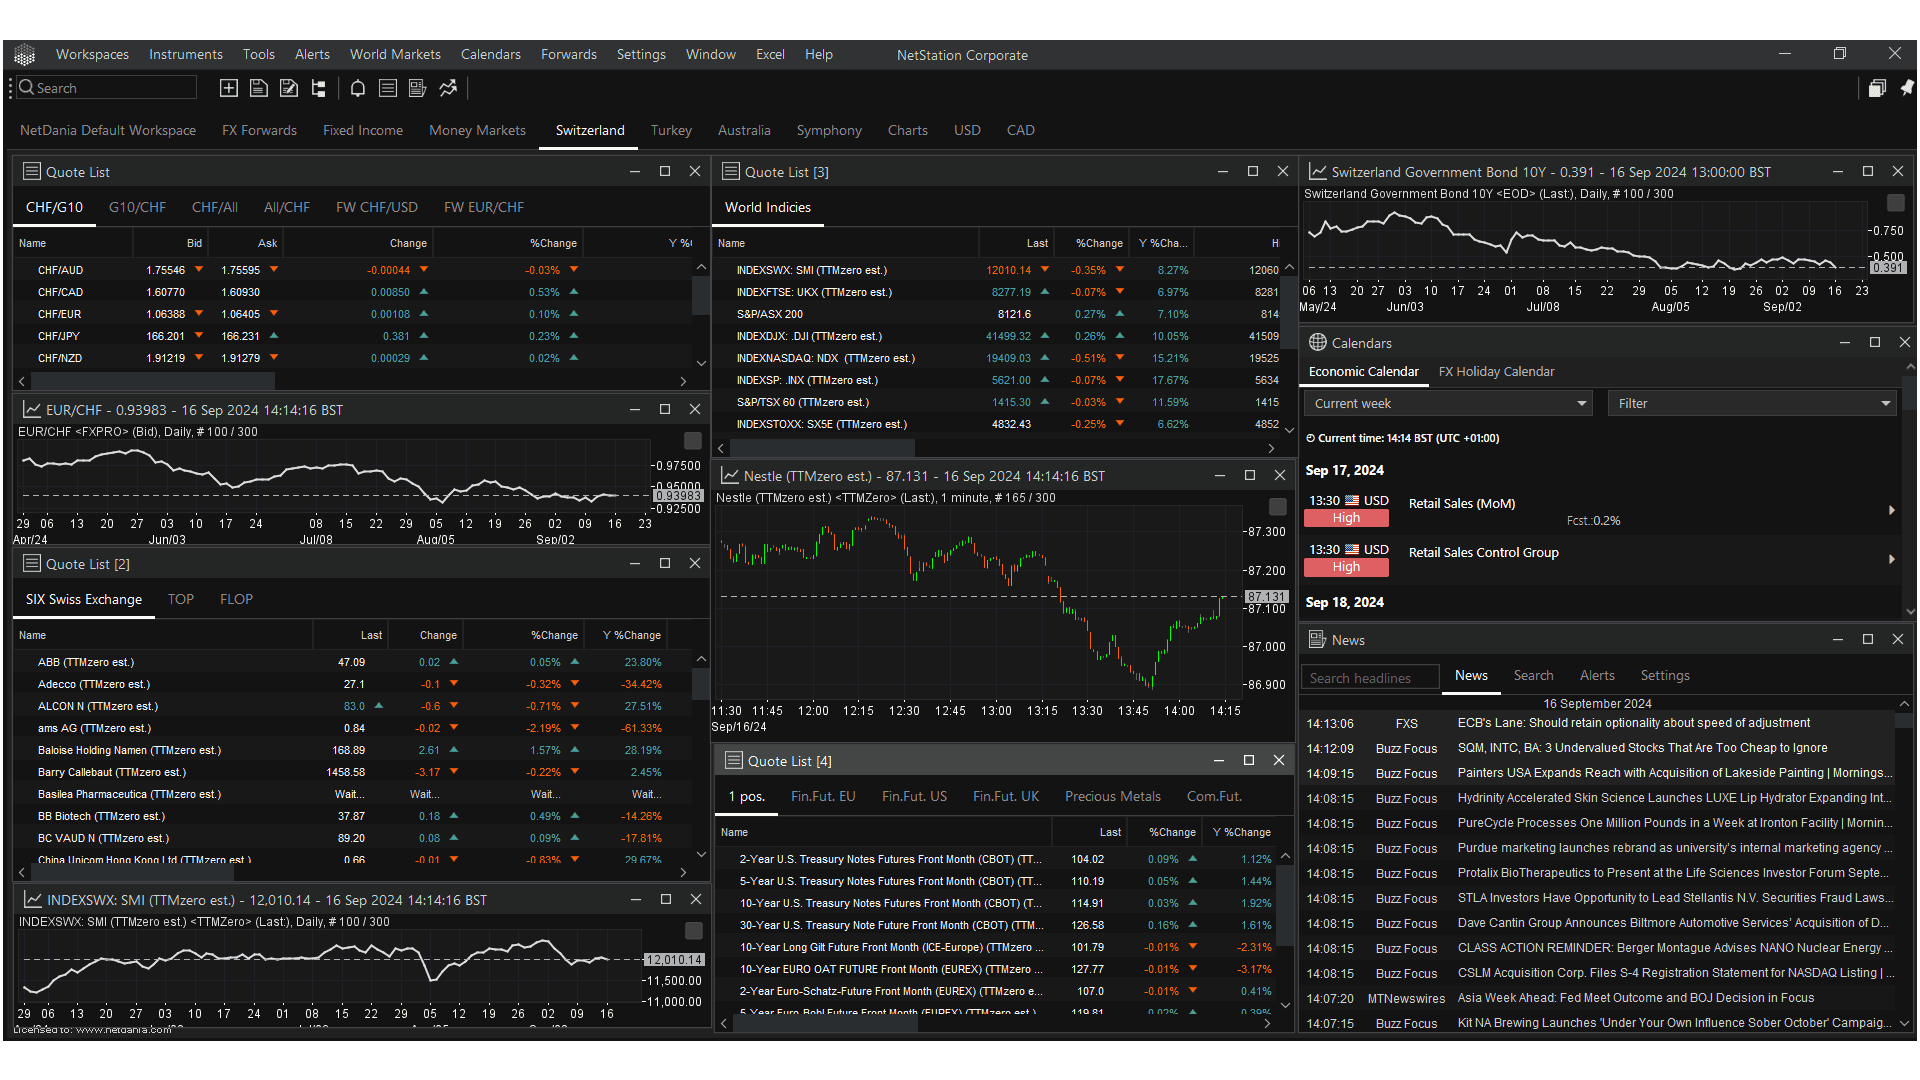1920x1080 pixels.
Task: Click the grey options square on Government Bond chart
Action: (1895, 203)
